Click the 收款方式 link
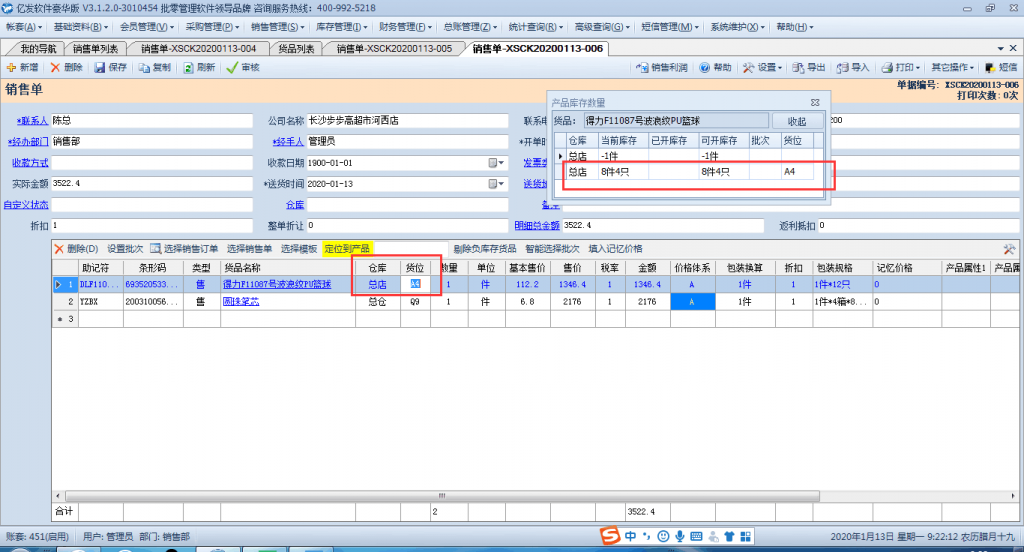 pos(30,163)
